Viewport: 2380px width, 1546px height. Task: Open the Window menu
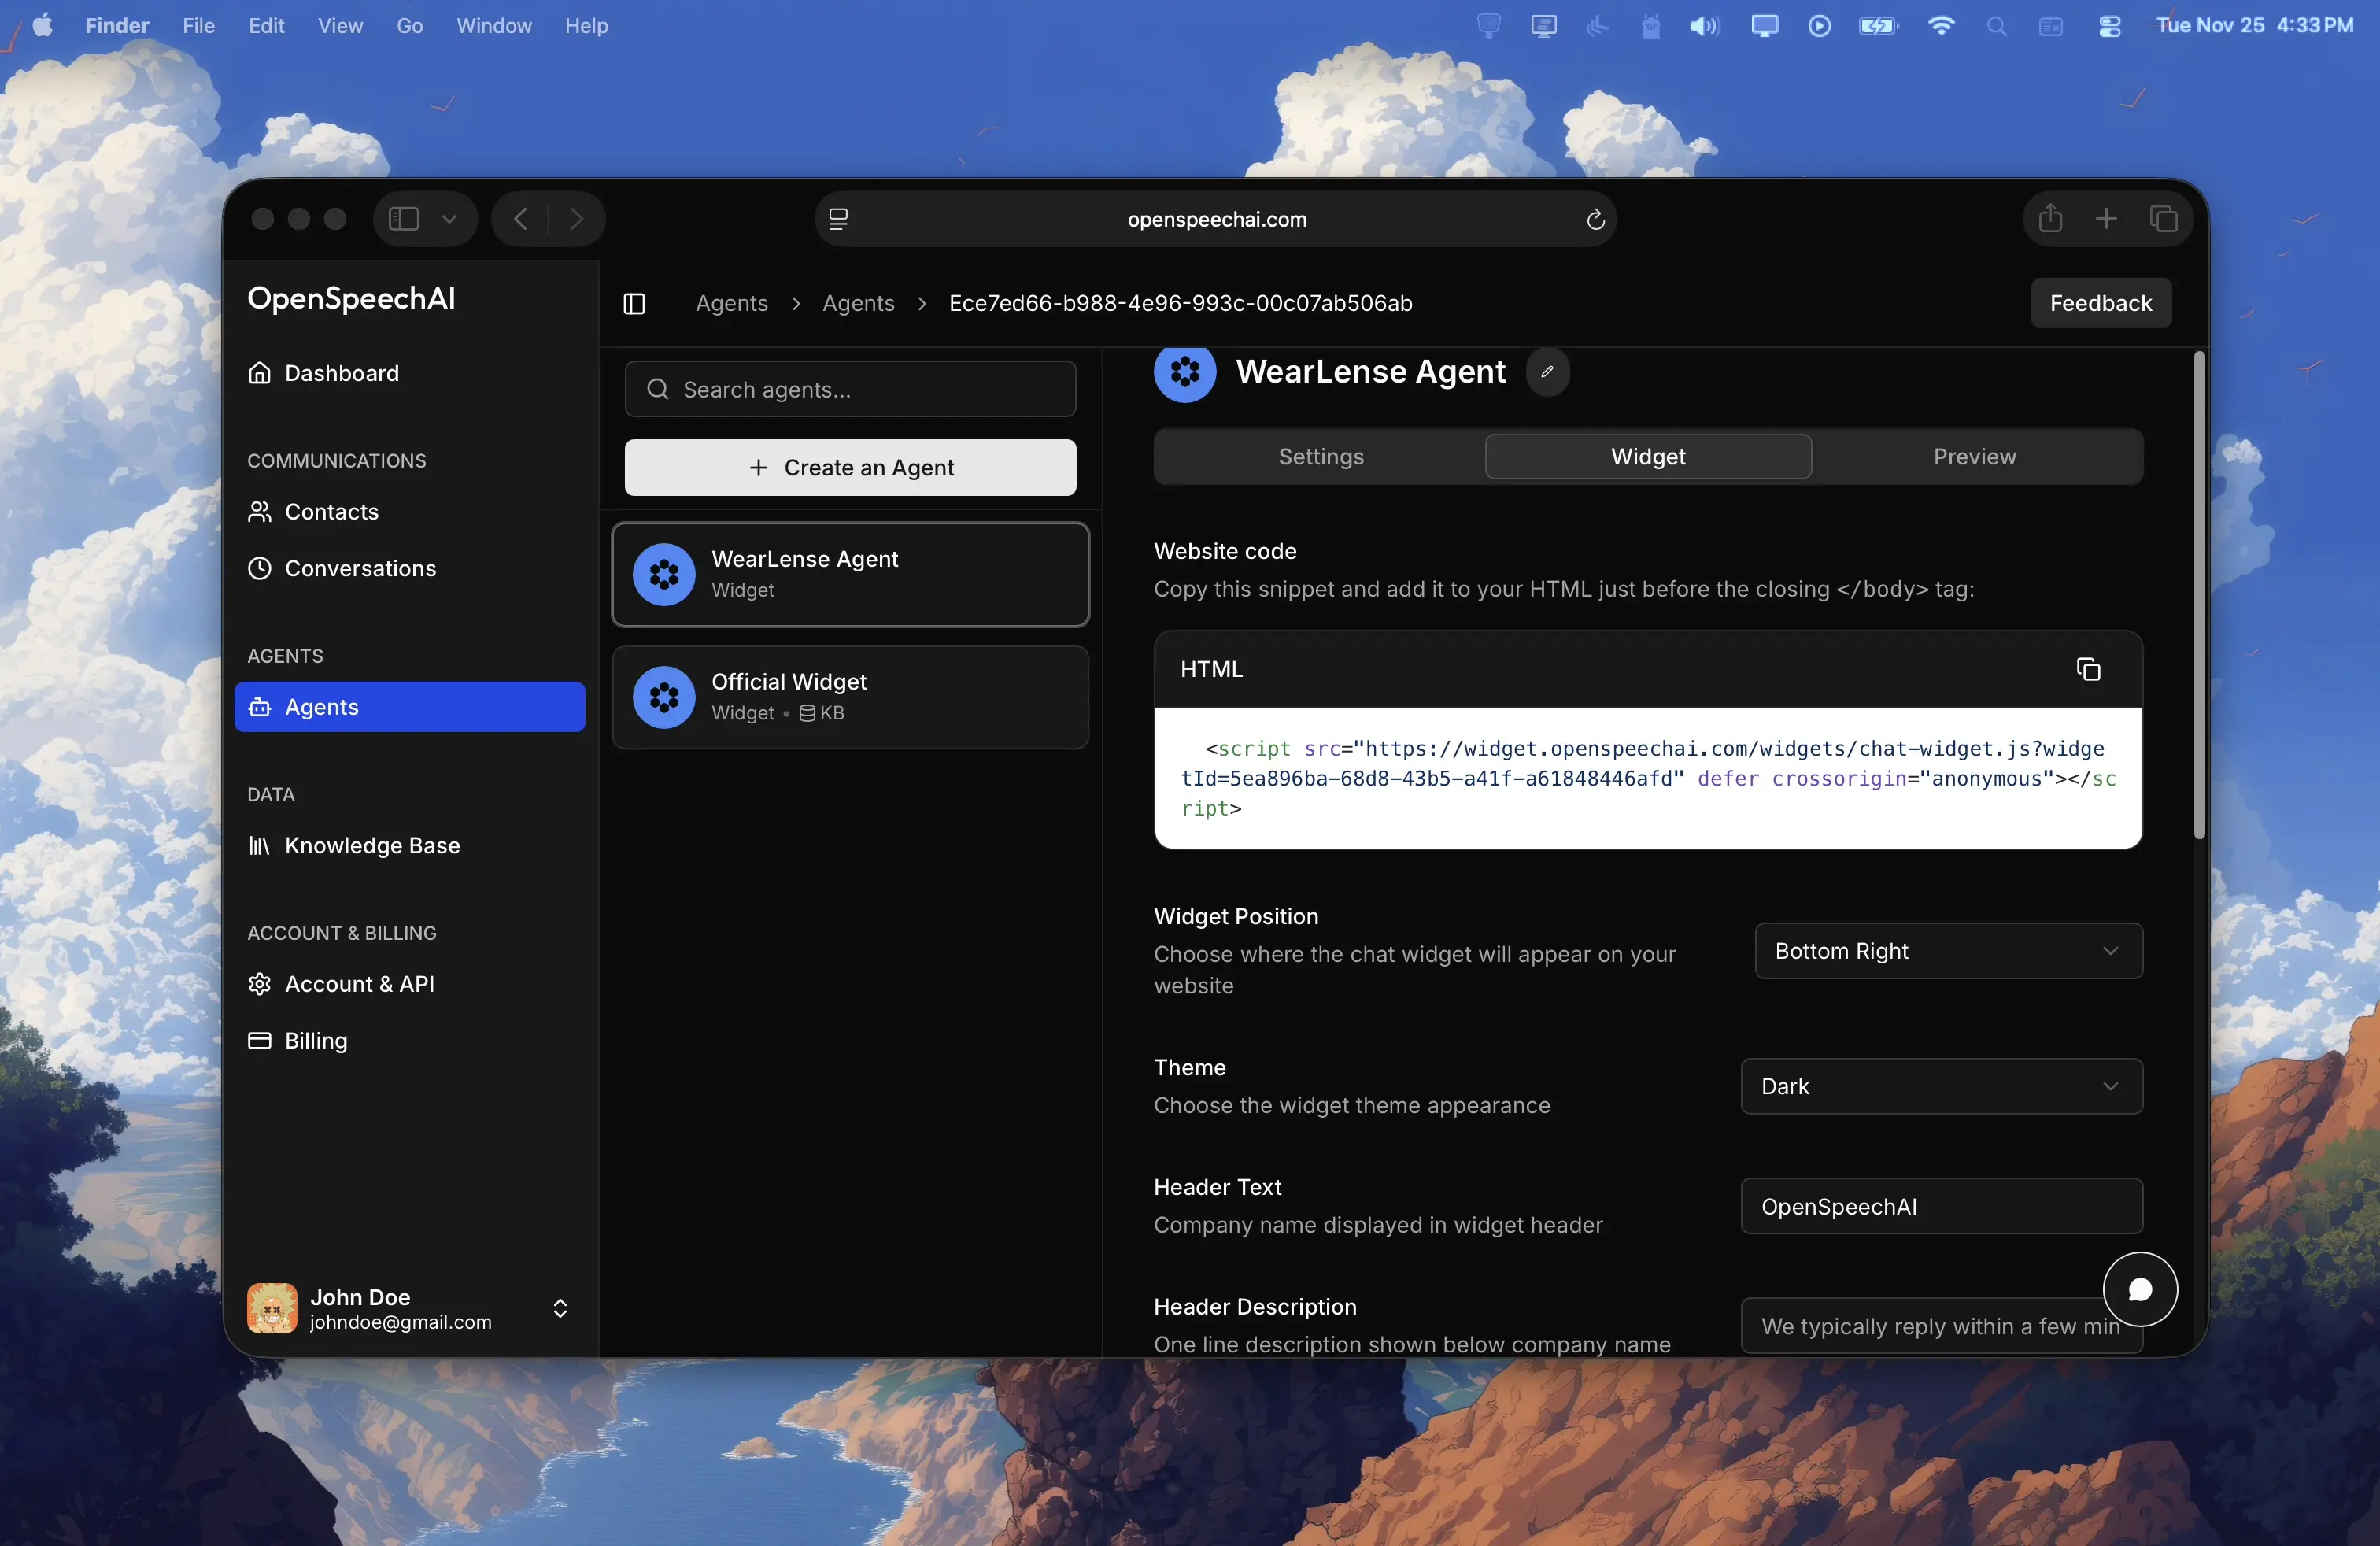494,25
